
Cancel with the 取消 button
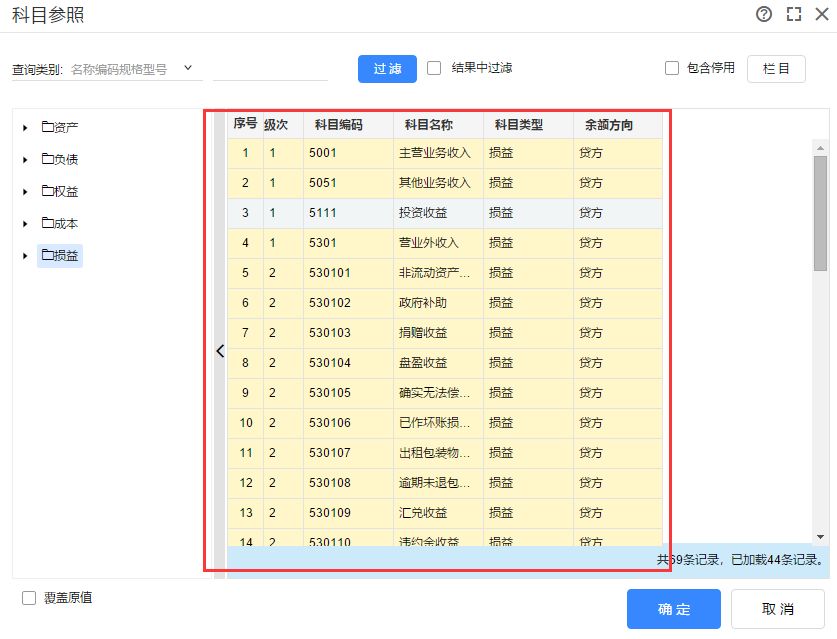(778, 609)
